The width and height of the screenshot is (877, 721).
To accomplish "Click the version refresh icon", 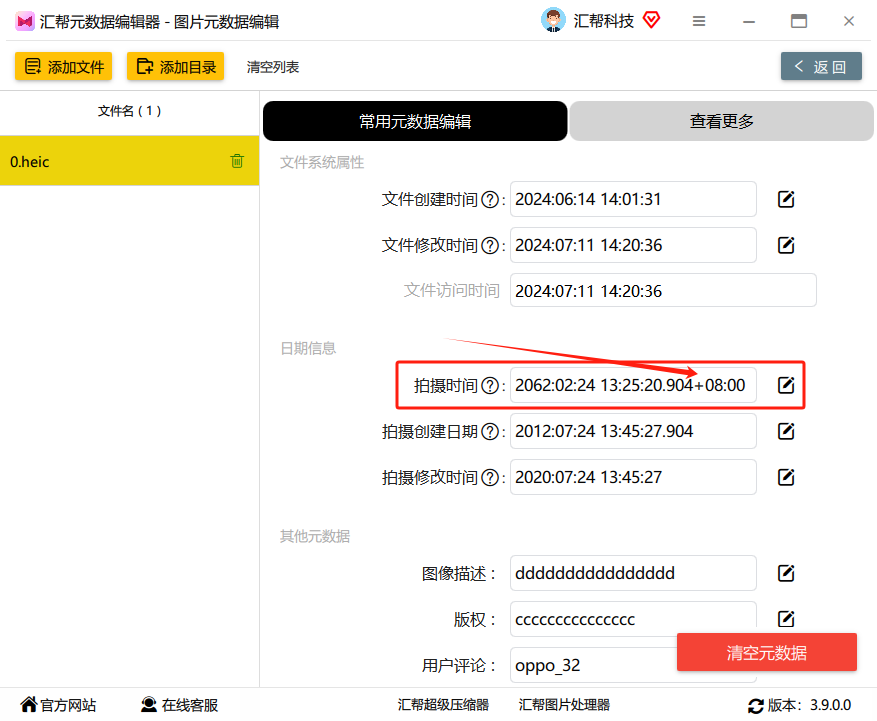I will [x=756, y=706].
